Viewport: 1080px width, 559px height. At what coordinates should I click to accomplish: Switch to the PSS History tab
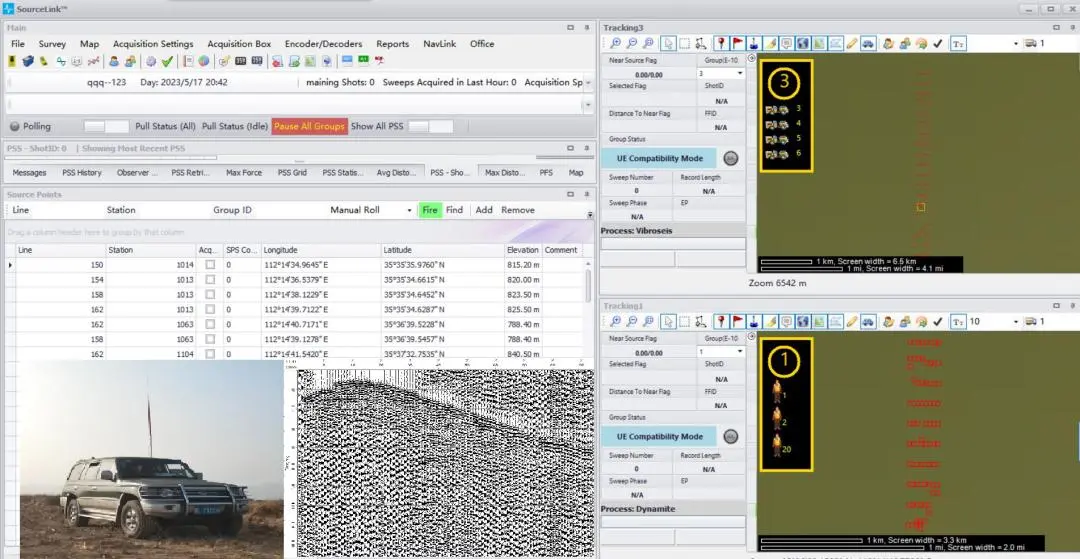pos(82,173)
